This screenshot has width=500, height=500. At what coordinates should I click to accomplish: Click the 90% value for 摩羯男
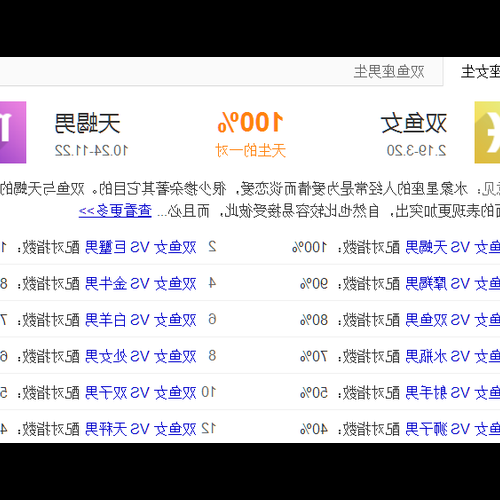(314, 284)
